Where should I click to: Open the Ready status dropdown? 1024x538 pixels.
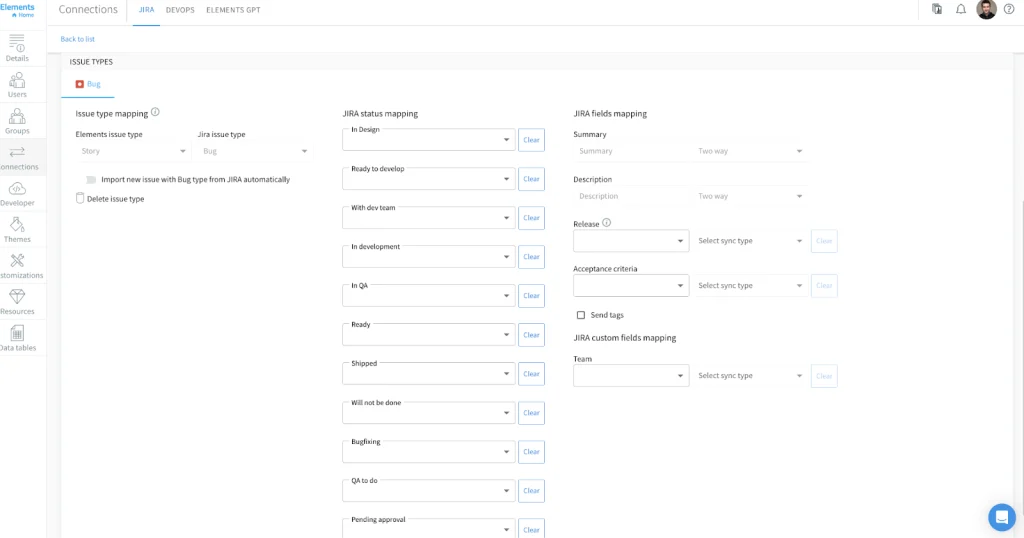[x=428, y=335]
